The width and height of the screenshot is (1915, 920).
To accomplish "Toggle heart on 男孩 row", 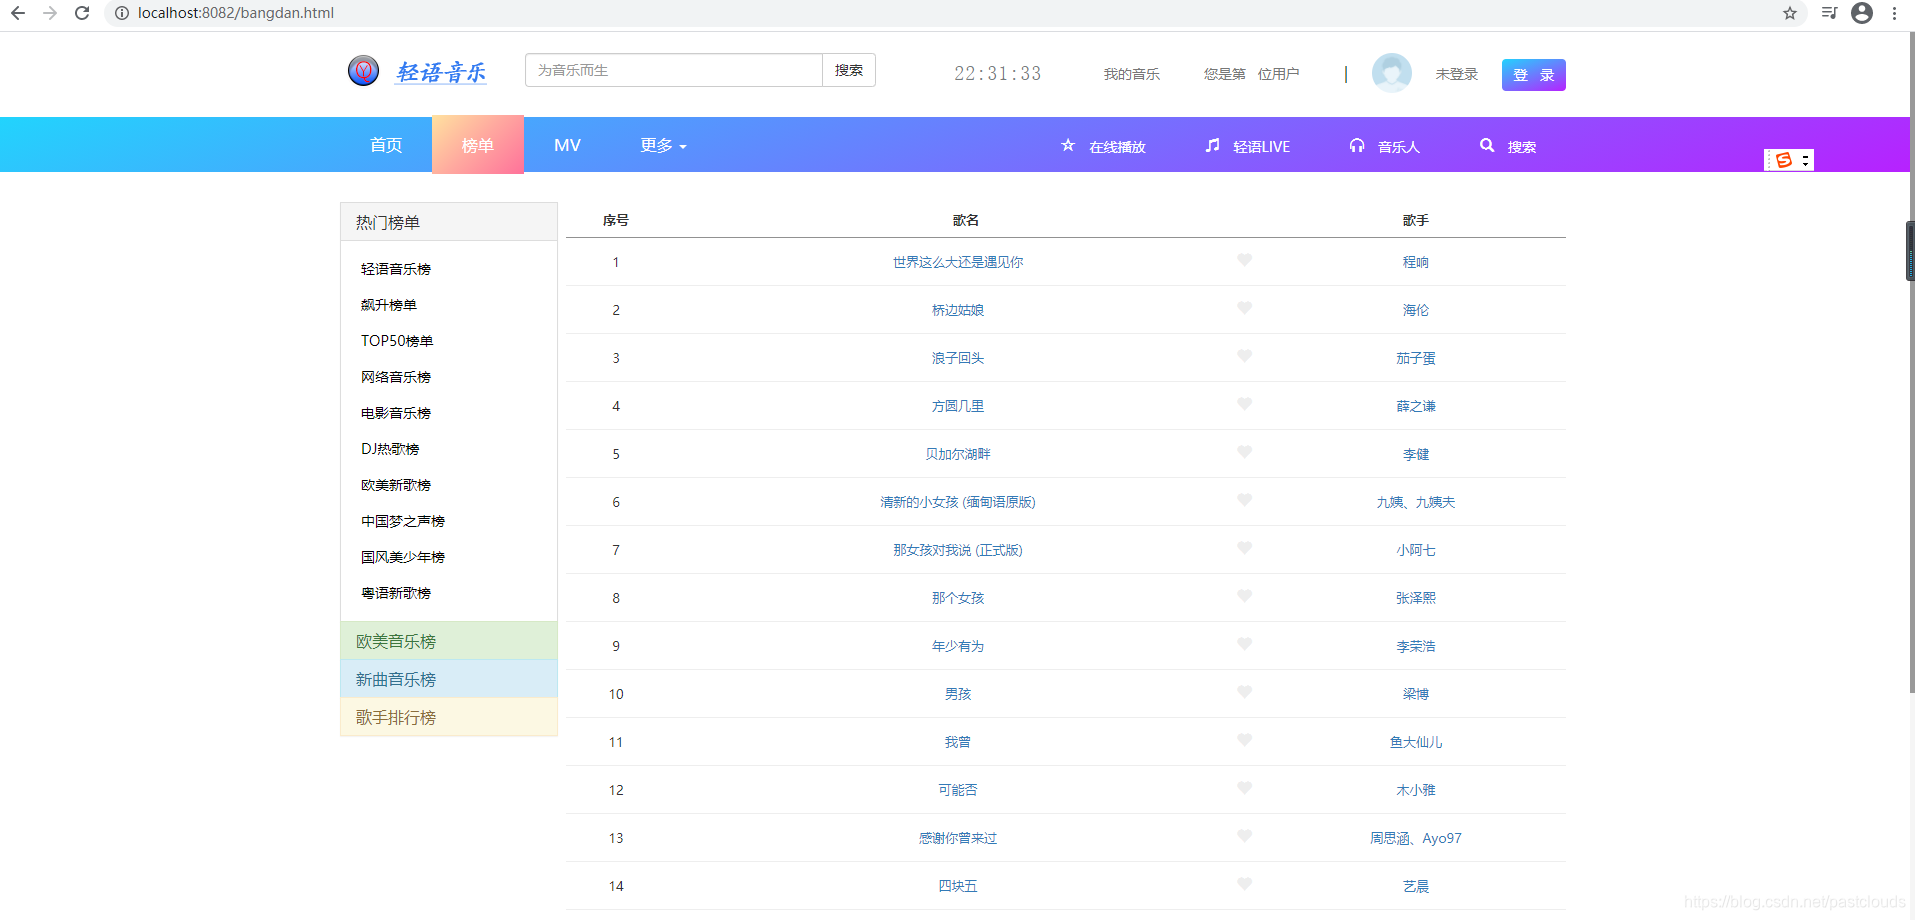I will (1244, 693).
